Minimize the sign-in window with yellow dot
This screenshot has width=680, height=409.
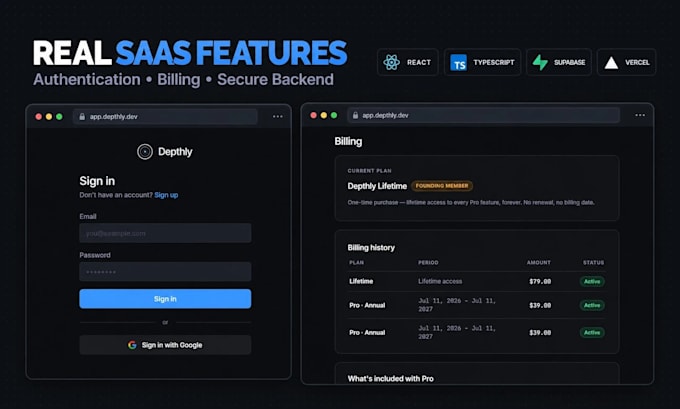coord(49,117)
